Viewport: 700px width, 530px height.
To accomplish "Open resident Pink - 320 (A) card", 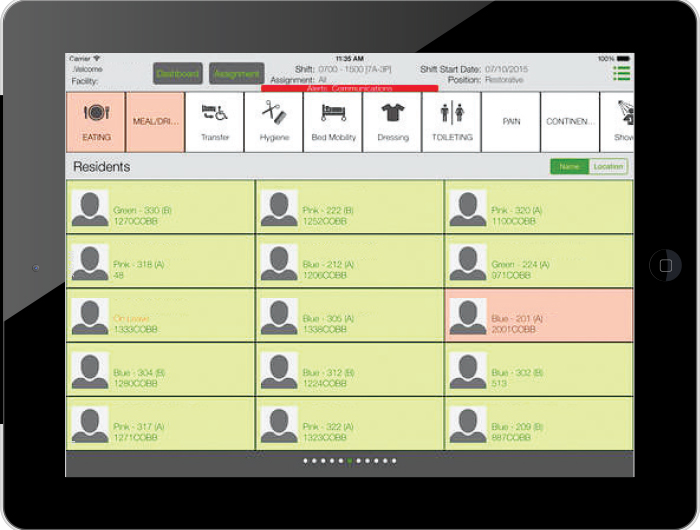I will [x=539, y=207].
